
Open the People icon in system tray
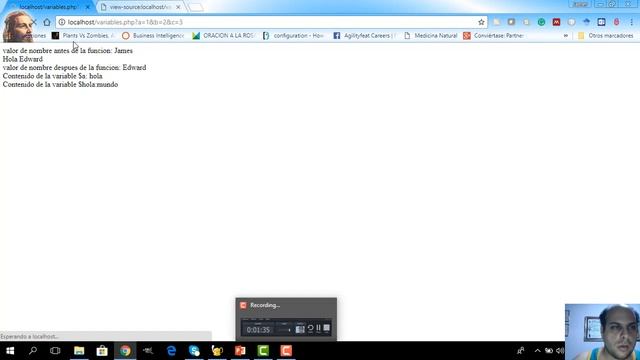(x=521, y=351)
